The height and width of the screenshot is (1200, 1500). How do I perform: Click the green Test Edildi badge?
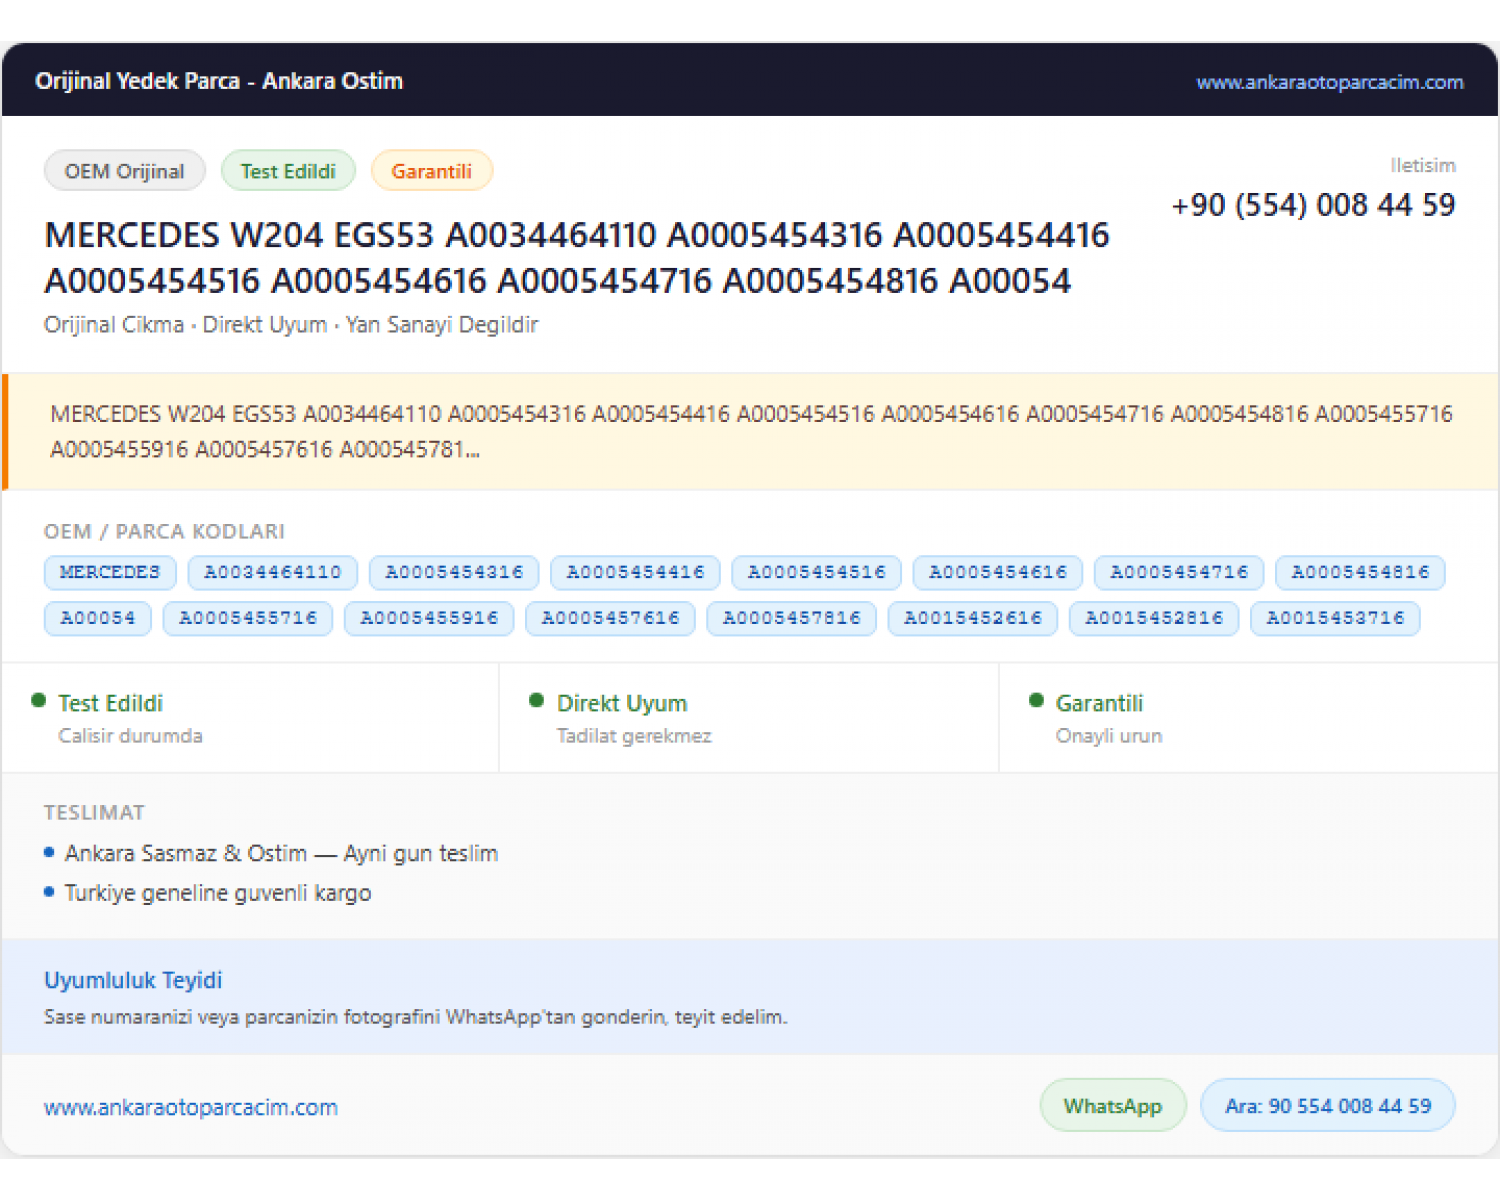coord(288,171)
